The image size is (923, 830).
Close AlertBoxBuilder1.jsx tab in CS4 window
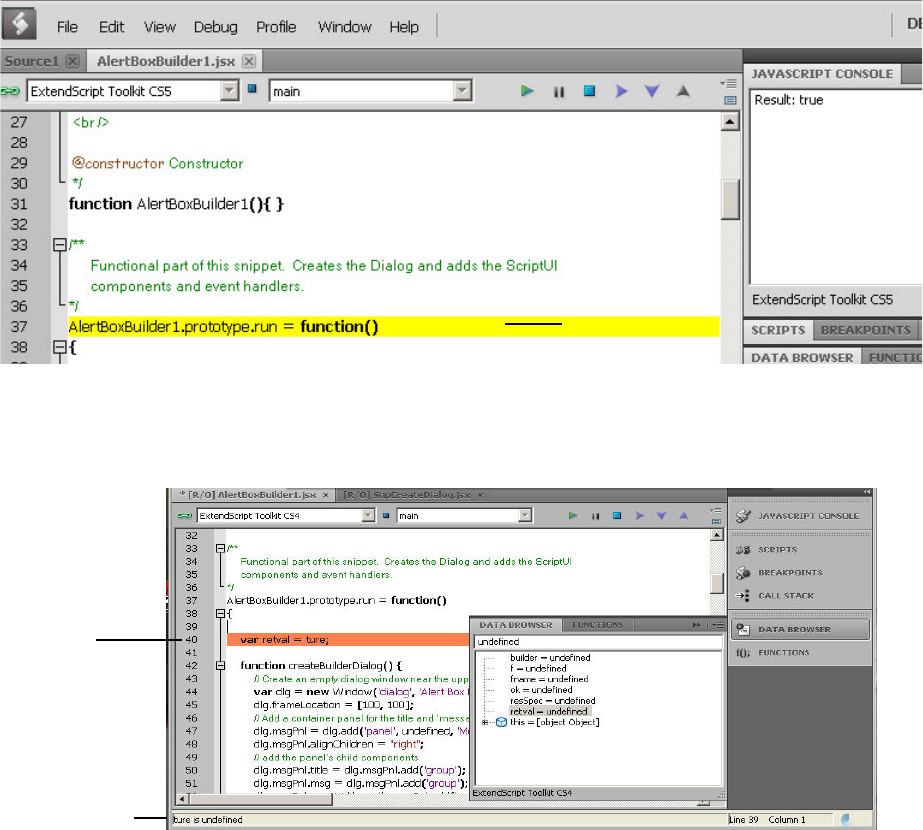tap(326, 495)
